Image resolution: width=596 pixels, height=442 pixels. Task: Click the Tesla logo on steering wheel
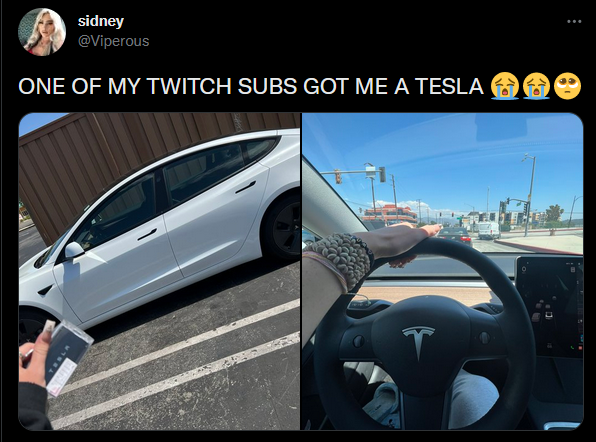click(x=418, y=341)
